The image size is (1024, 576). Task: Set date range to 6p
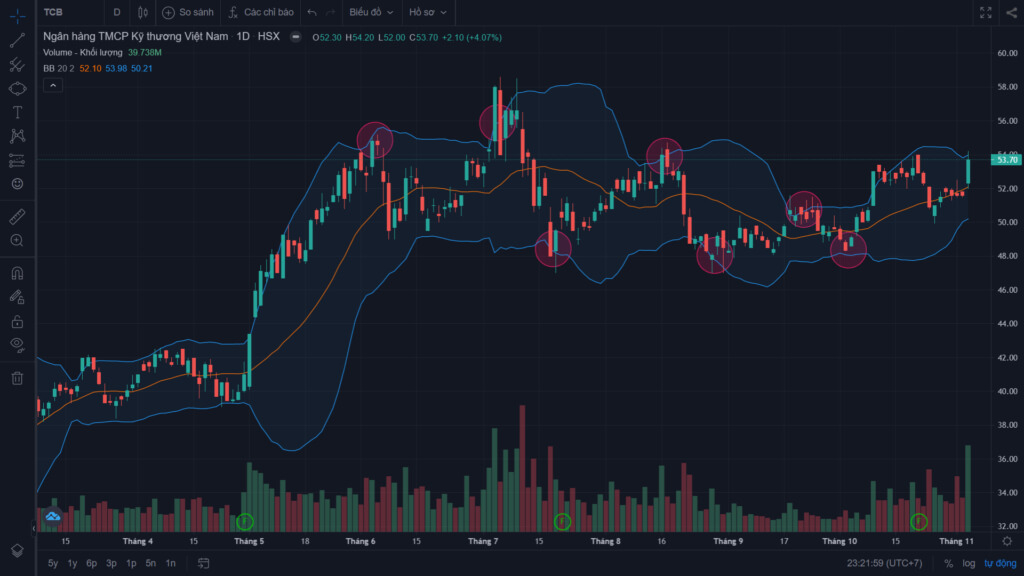(92, 563)
